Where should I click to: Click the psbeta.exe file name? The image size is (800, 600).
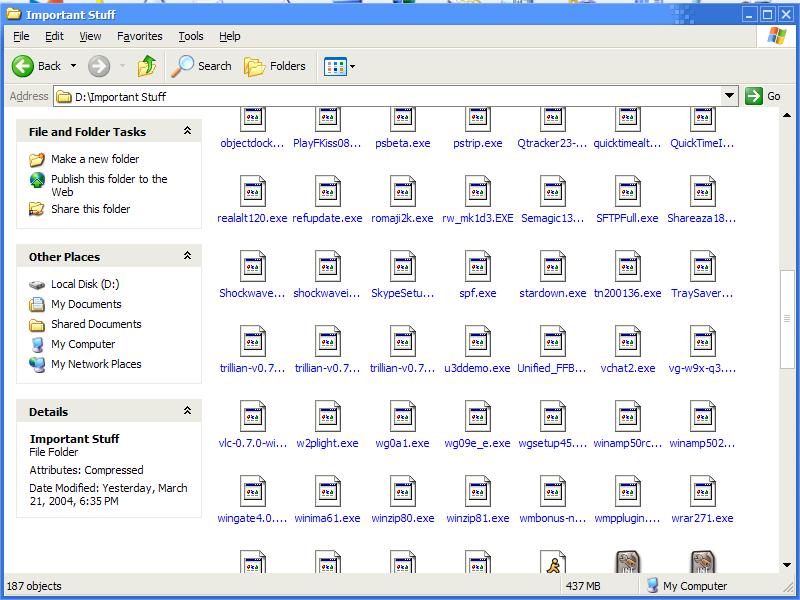pyautogui.click(x=403, y=143)
